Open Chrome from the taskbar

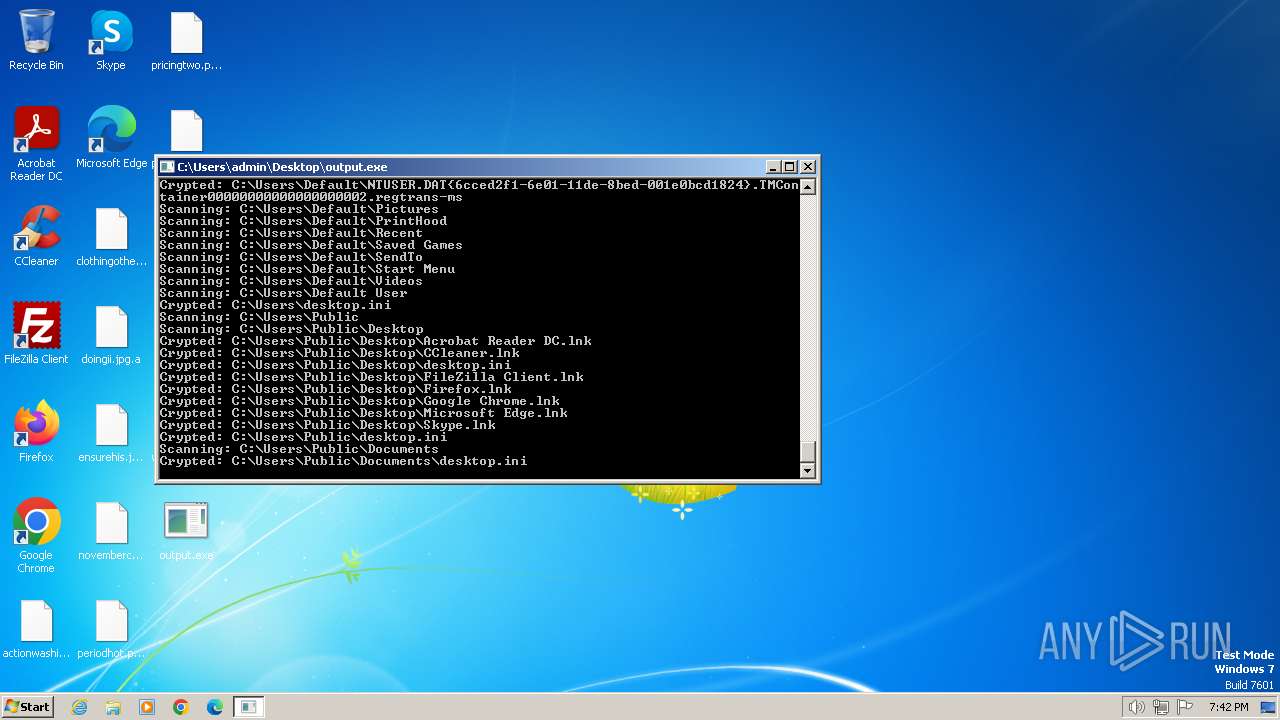(x=181, y=707)
